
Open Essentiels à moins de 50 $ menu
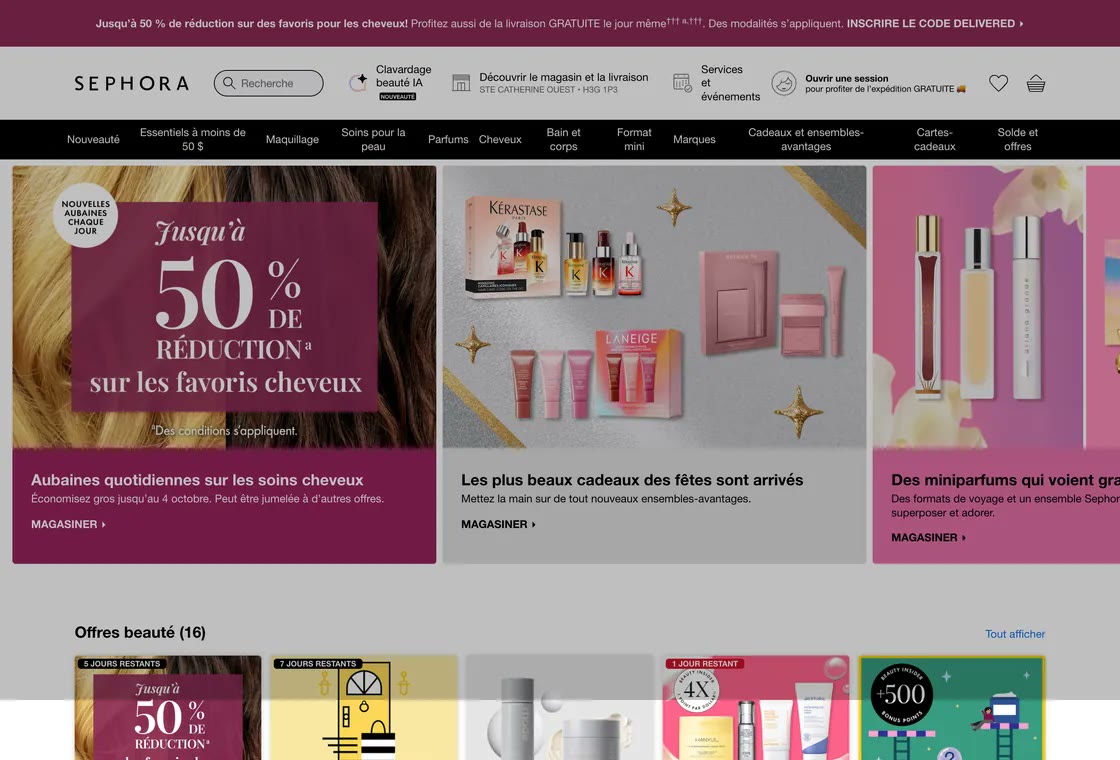(193, 139)
